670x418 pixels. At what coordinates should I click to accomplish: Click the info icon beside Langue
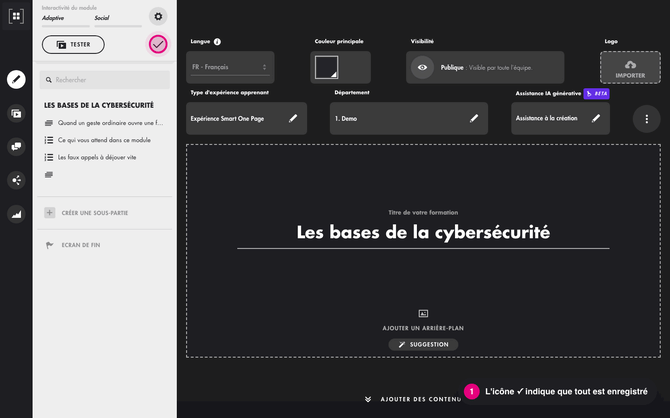pos(217,41)
